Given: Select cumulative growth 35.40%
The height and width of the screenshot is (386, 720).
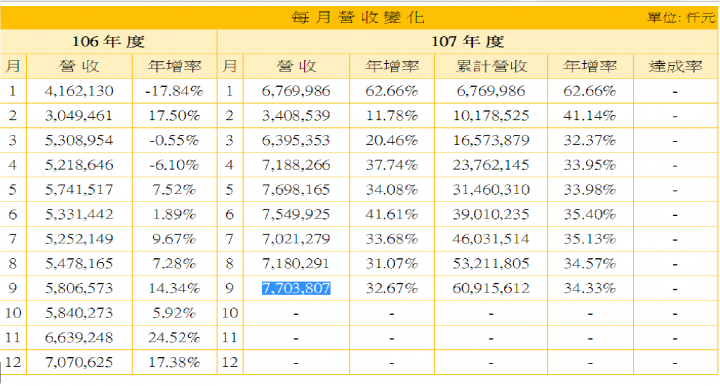Looking at the screenshot, I should click(590, 214).
